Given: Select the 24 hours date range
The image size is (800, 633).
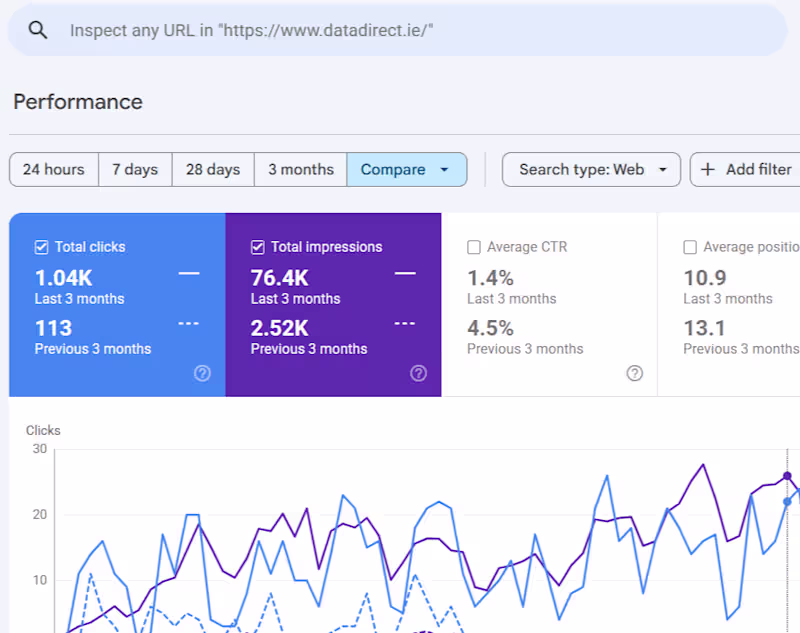Looking at the screenshot, I should tap(54, 169).
